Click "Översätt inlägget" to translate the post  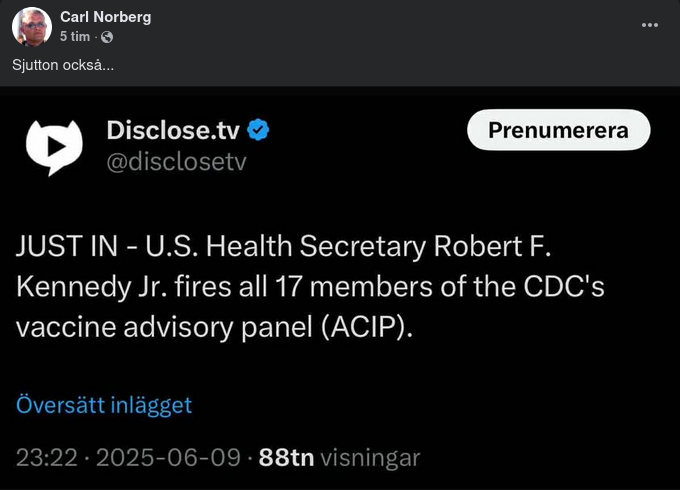103,405
